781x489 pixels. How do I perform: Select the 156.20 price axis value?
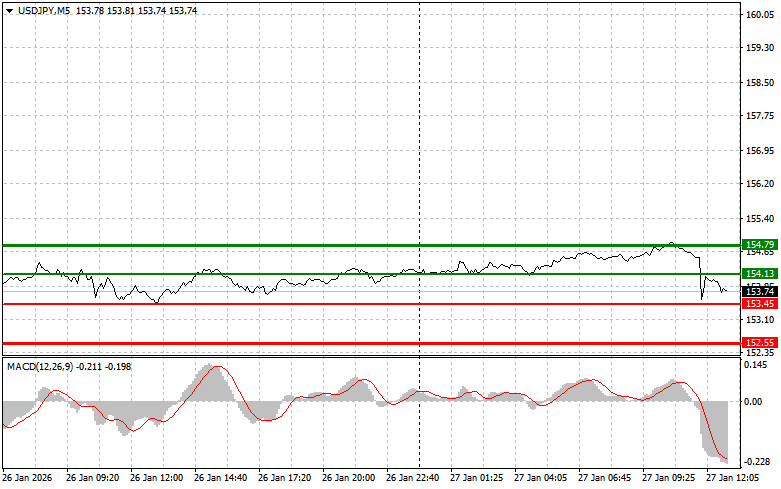click(760, 184)
